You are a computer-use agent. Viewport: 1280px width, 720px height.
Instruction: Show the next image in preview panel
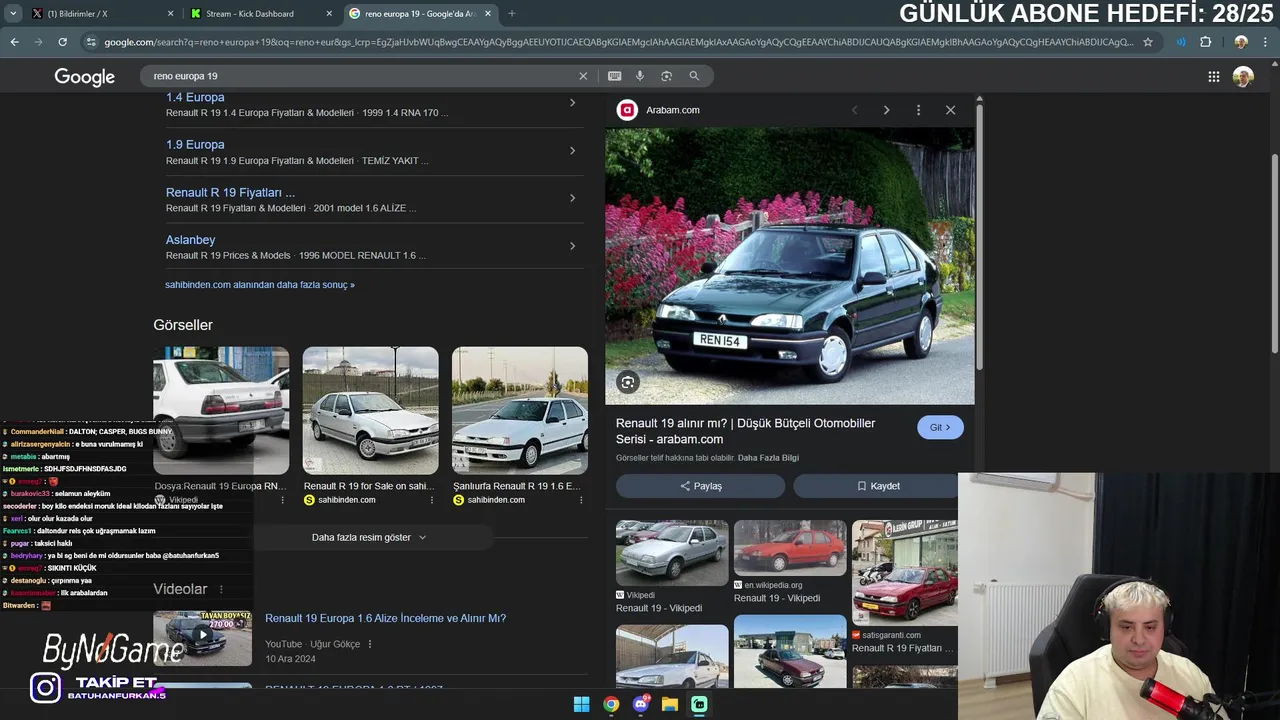tap(886, 110)
